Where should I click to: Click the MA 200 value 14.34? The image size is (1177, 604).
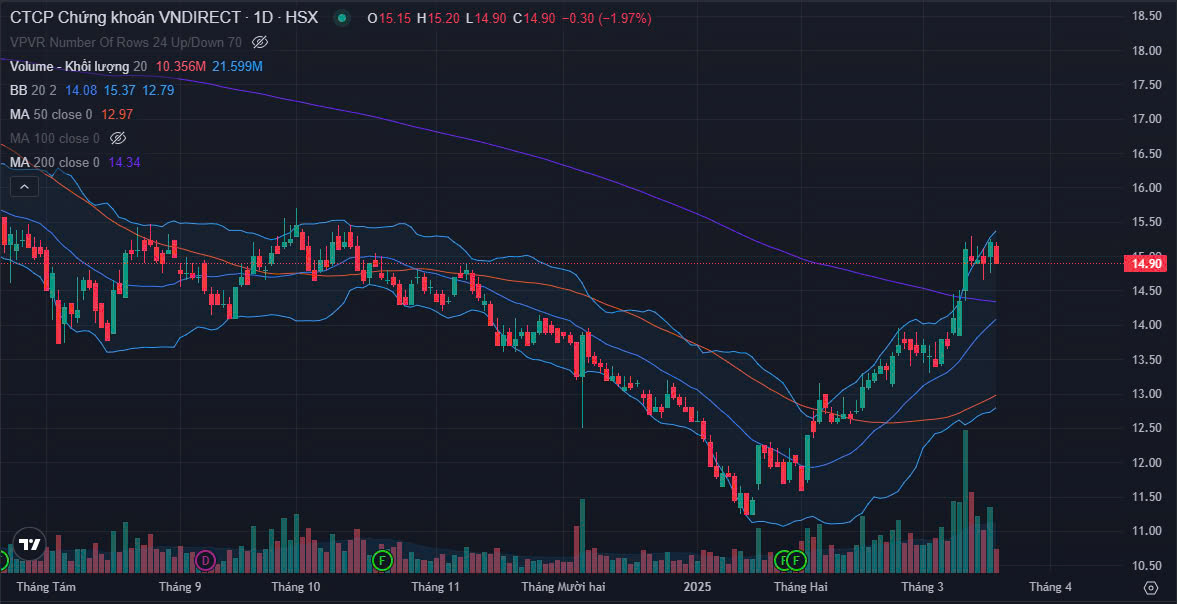point(125,162)
